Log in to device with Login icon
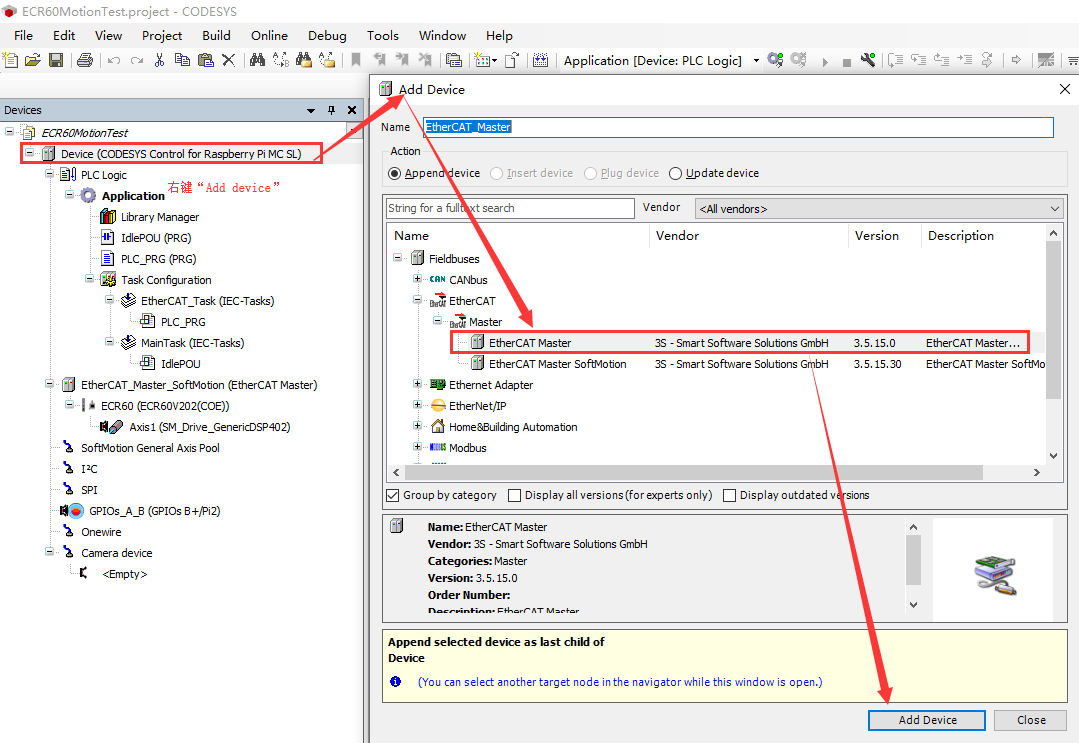This screenshot has width=1079, height=743. click(776, 61)
